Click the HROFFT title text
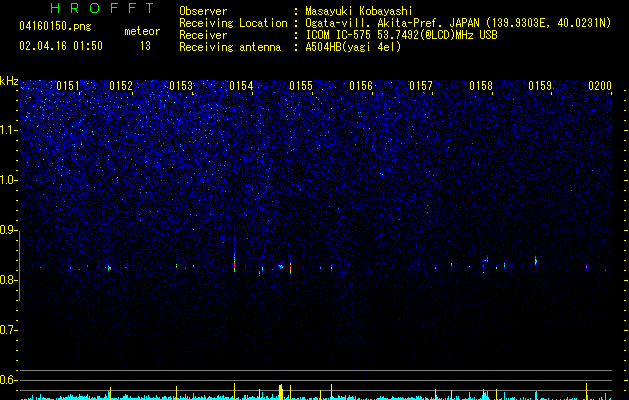Viewport: 629px width, 400px height. click(x=103, y=8)
